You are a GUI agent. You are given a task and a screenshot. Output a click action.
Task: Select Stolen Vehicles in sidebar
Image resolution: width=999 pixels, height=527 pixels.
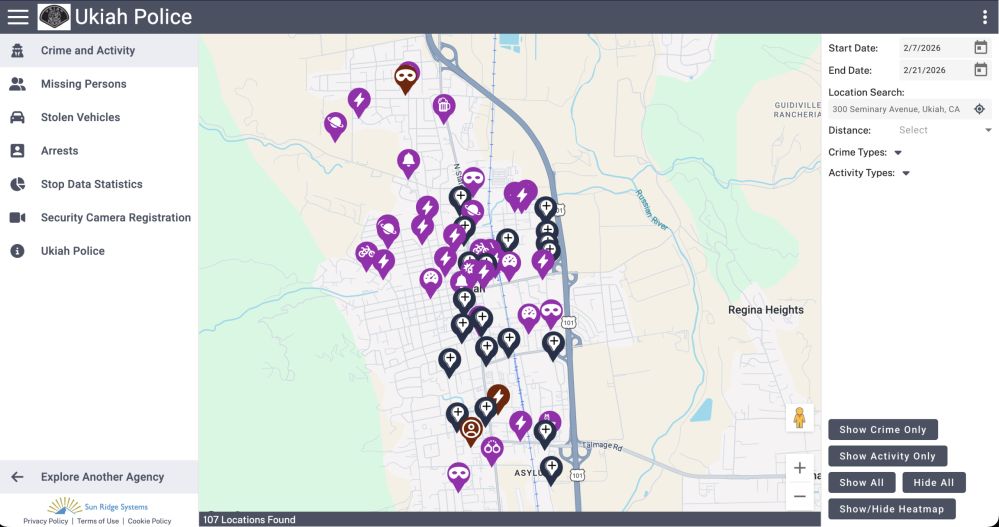[80, 117]
